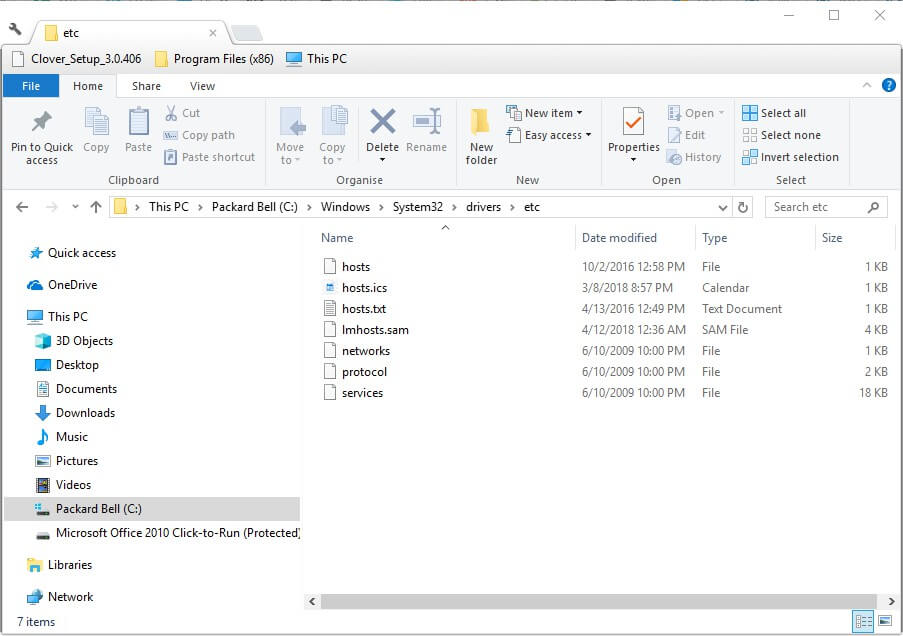Switch to large icons view button
903x636 pixels.
point(886,621)
